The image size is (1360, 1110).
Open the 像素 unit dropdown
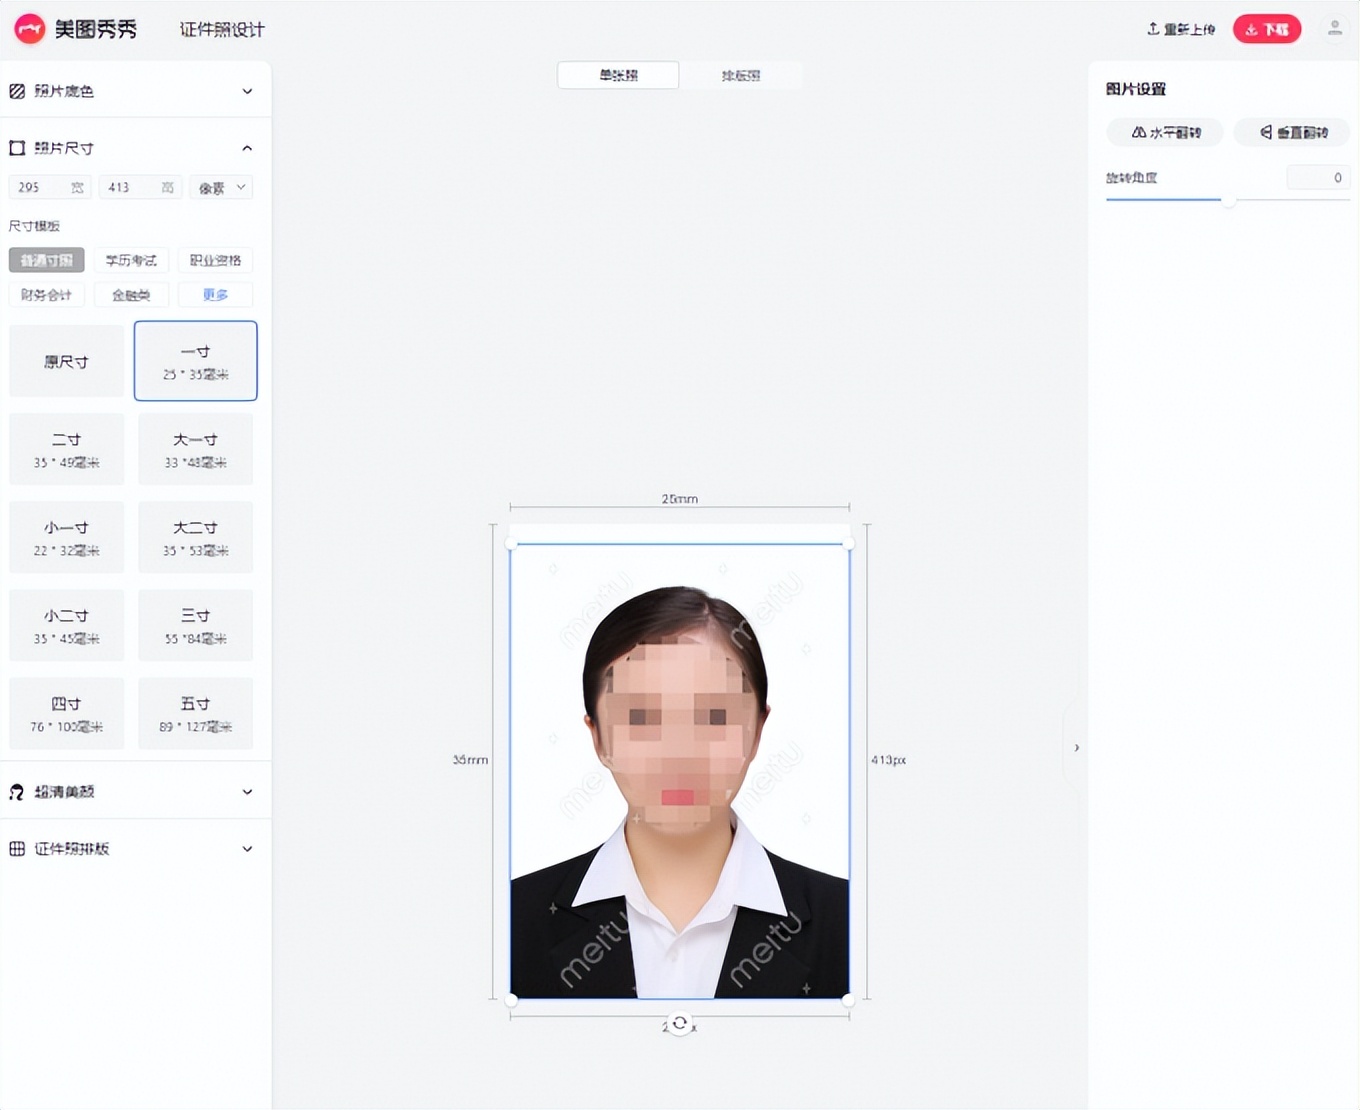220,187
